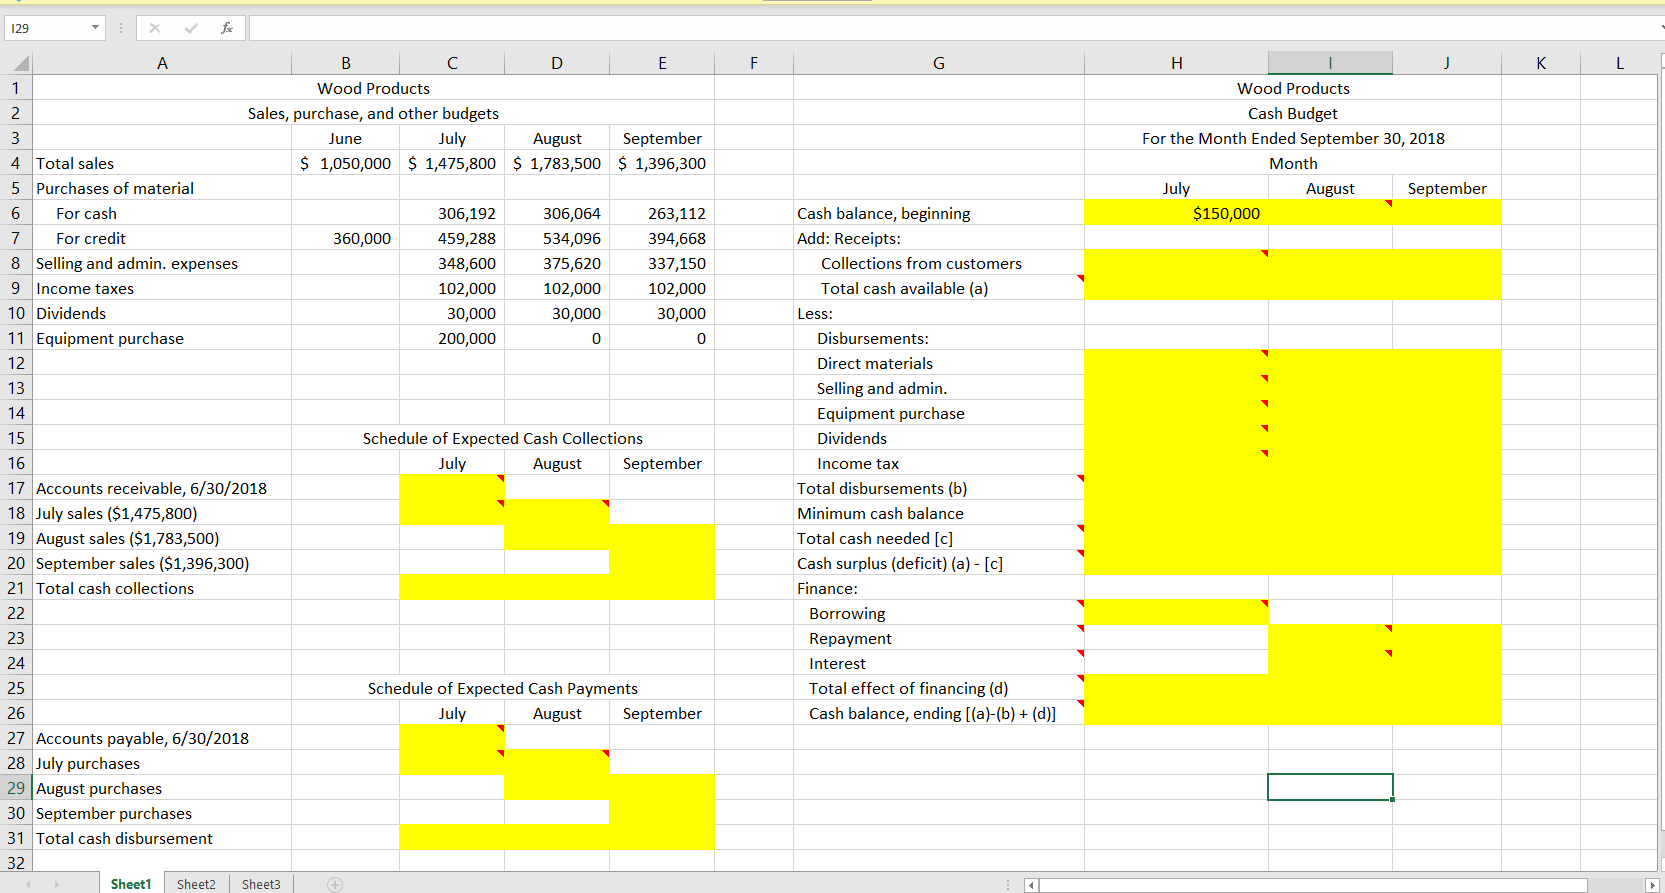Select the 306,192 July cash purchases cell

coord(452,213)
